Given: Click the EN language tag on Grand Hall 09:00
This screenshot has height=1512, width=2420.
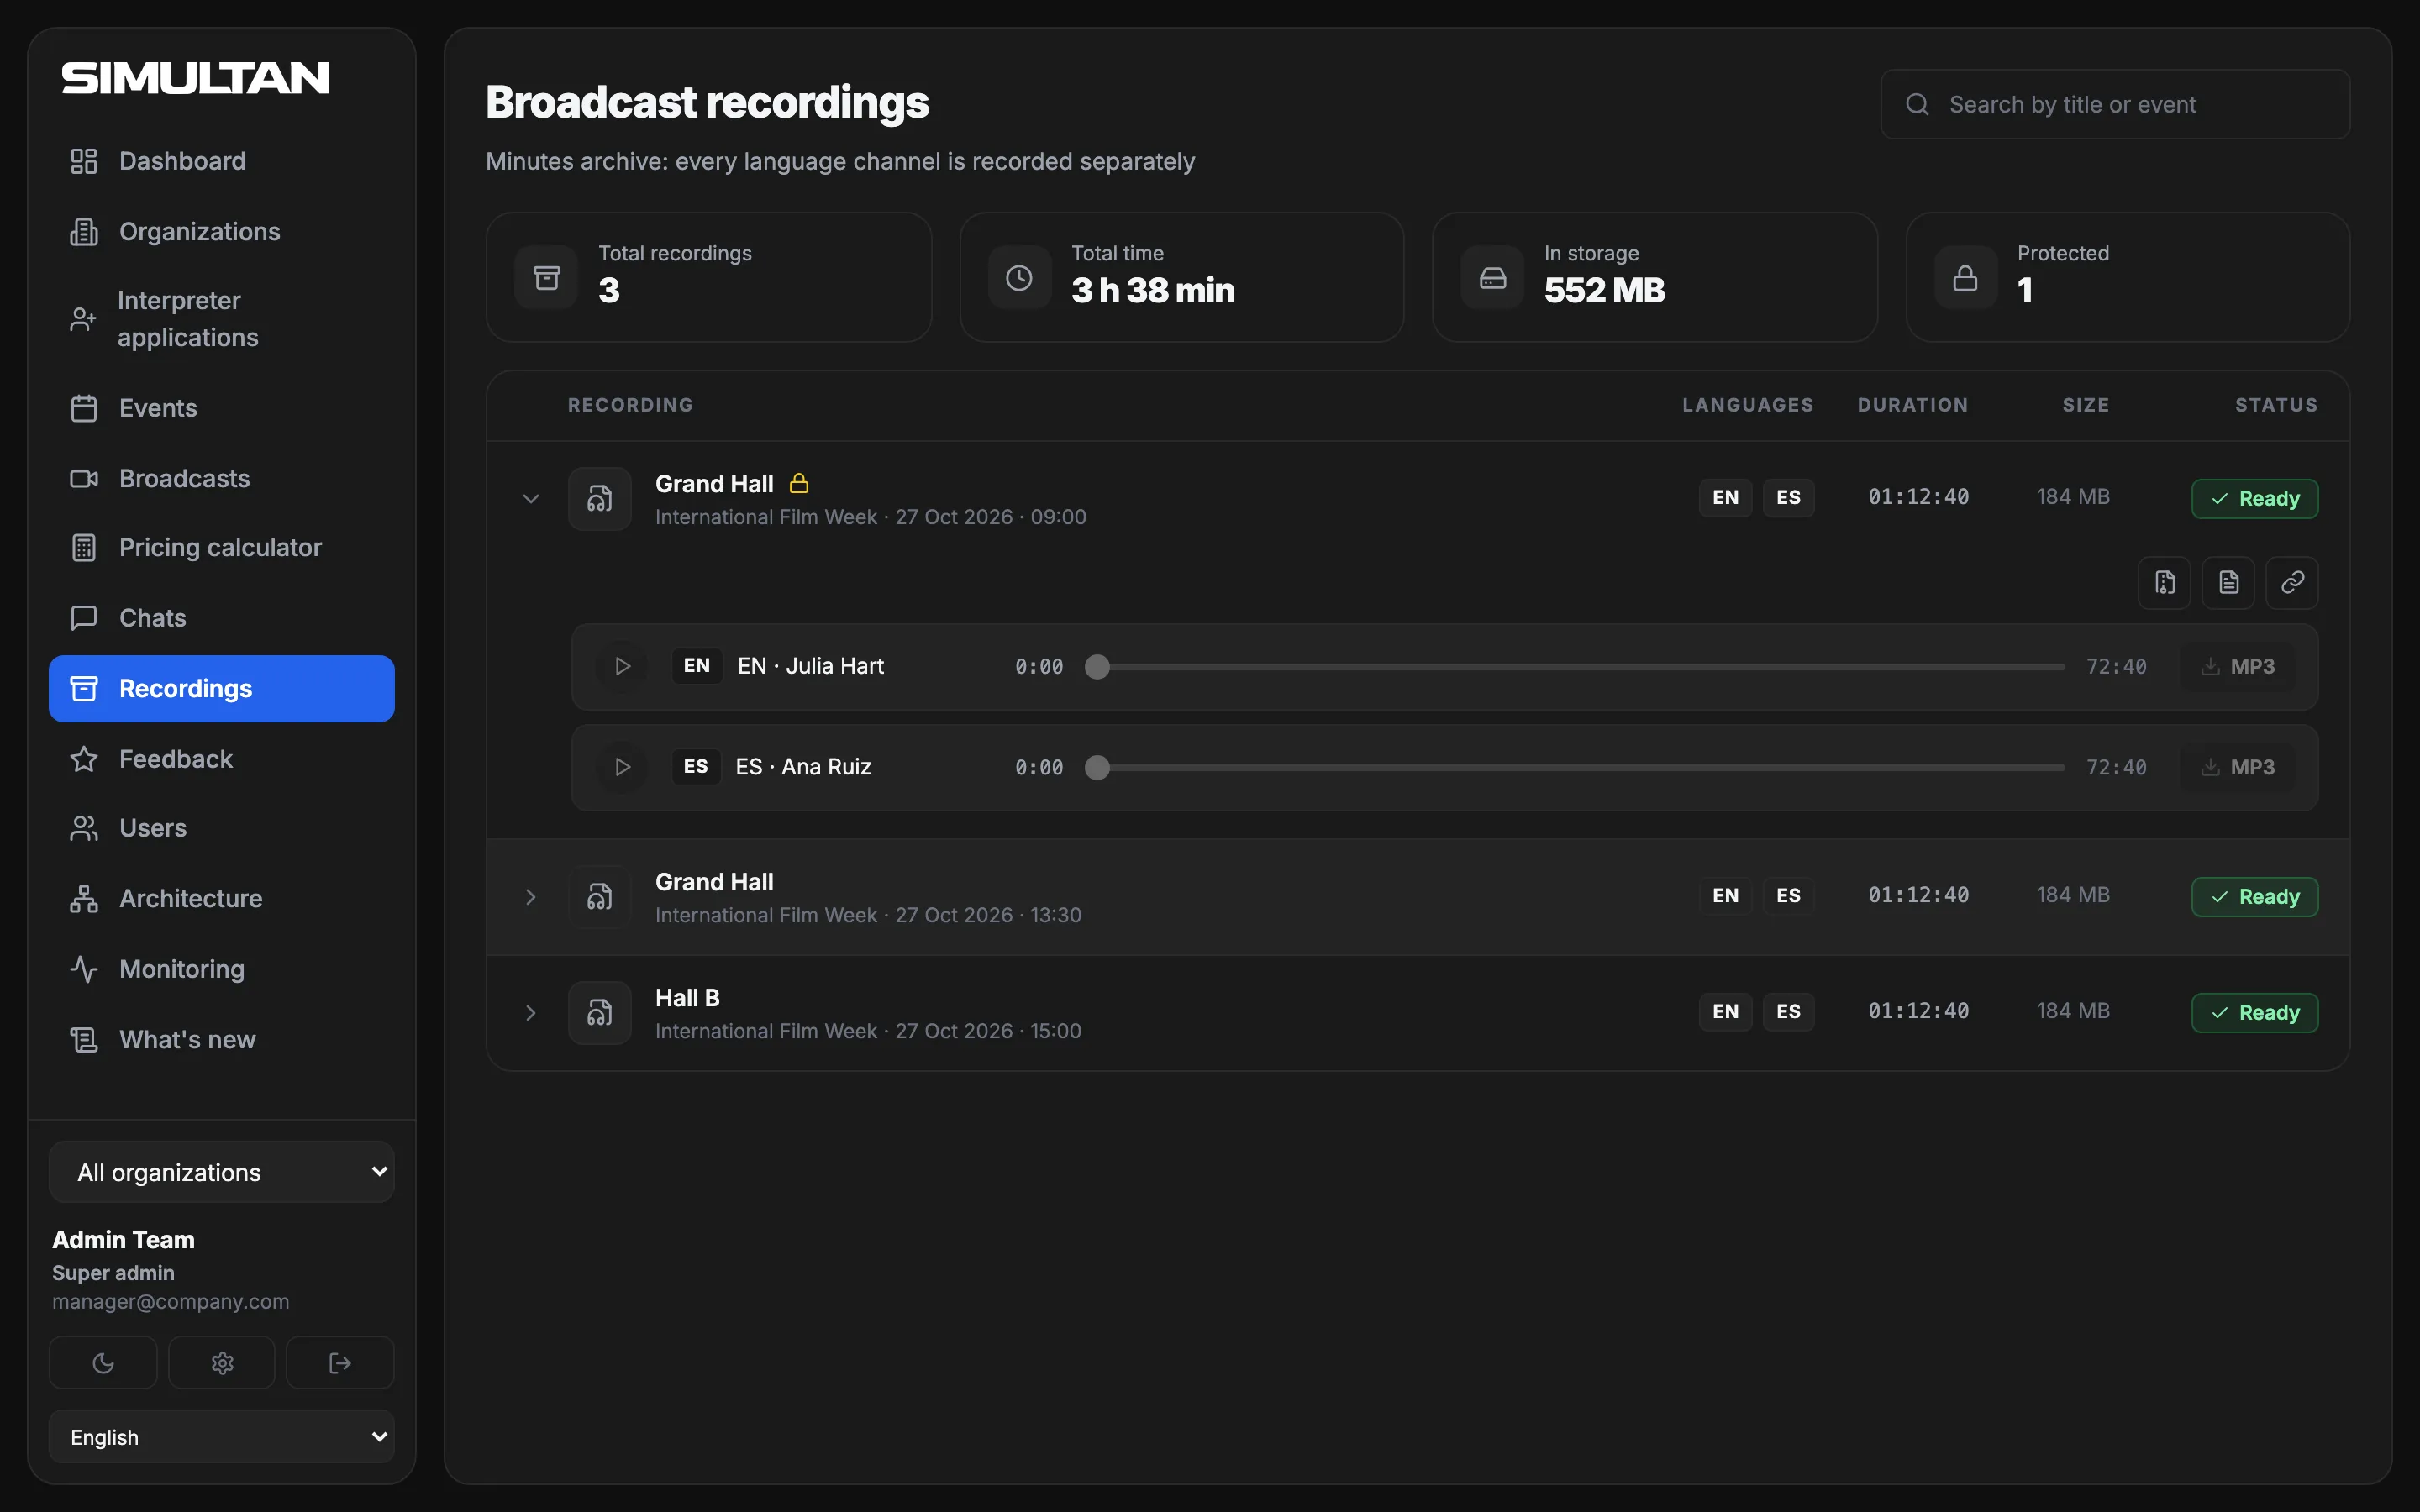Looking at the screenshot, I should (1726, 497).
